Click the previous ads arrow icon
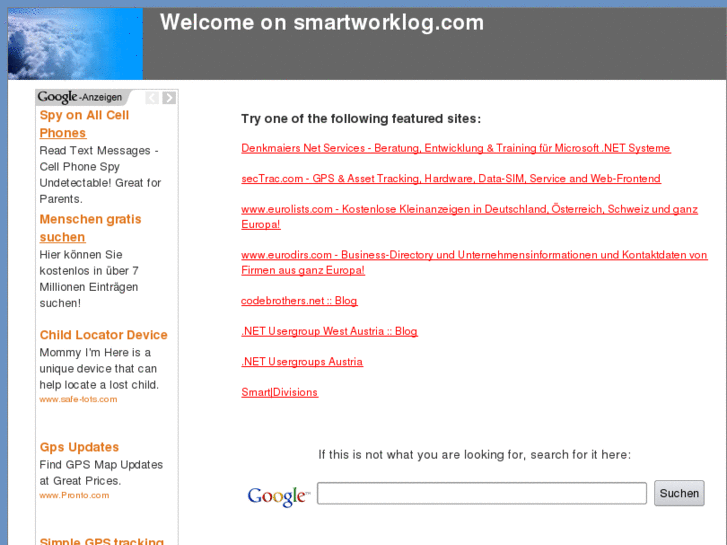The height and width of the screenshot is (545, 727). [152, 98]
